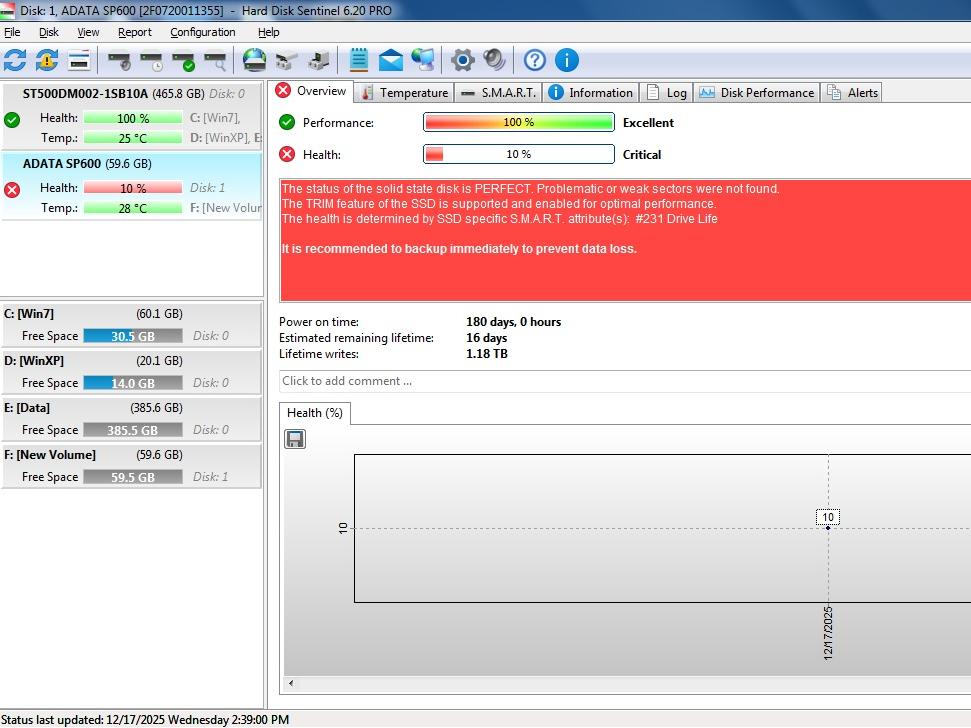The width and height of the screenshot is (971, 728).
Task: Open the configuration gear icon
Action: pyautogui.click(x=462, y=60)
